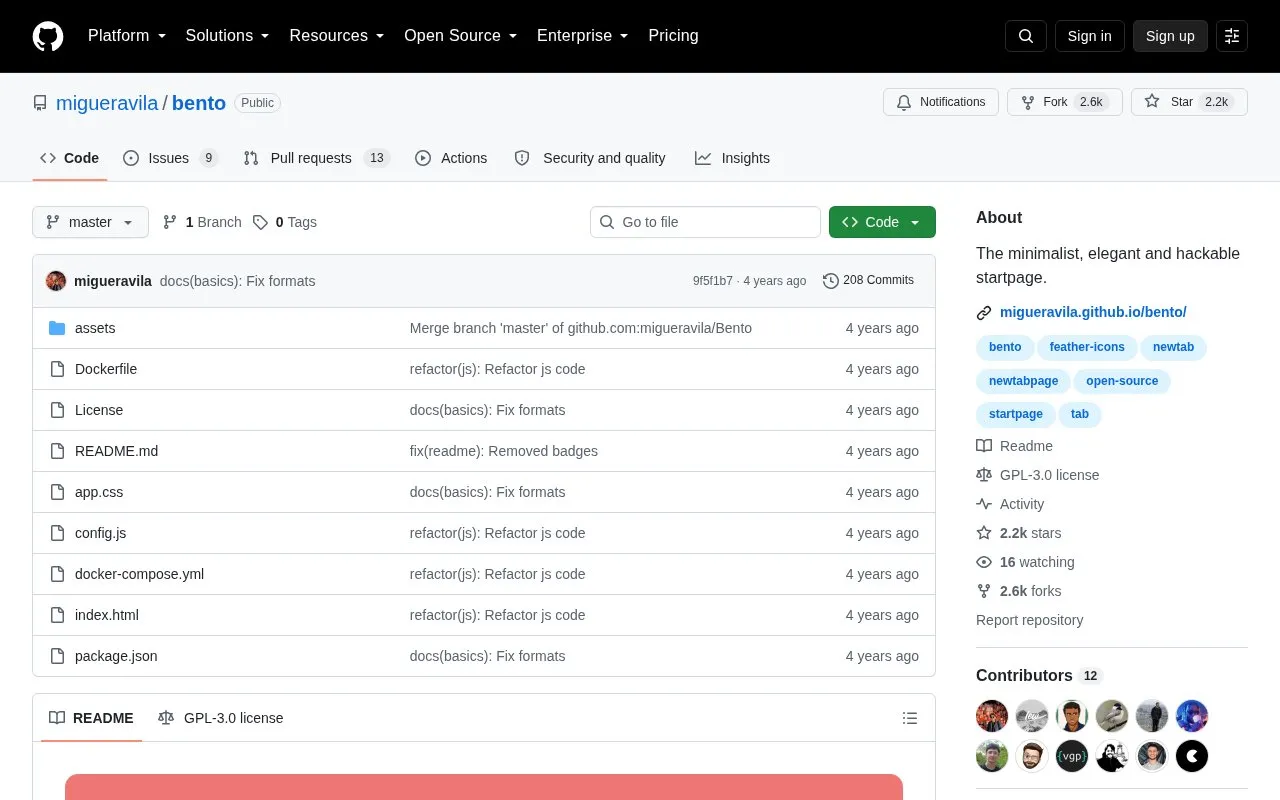Fork the bento repository
1280x800 pixels.
(1065, 102)
